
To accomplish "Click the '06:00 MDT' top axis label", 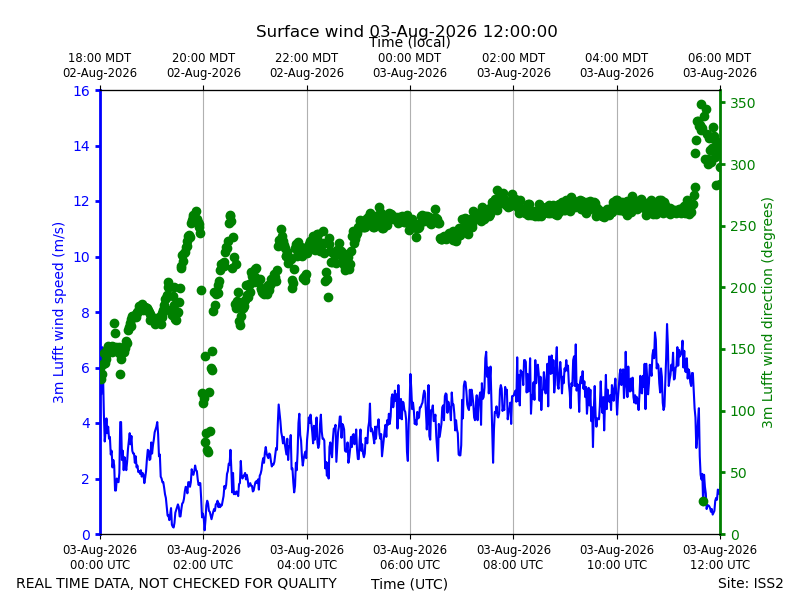I will [x=719, y=58].
